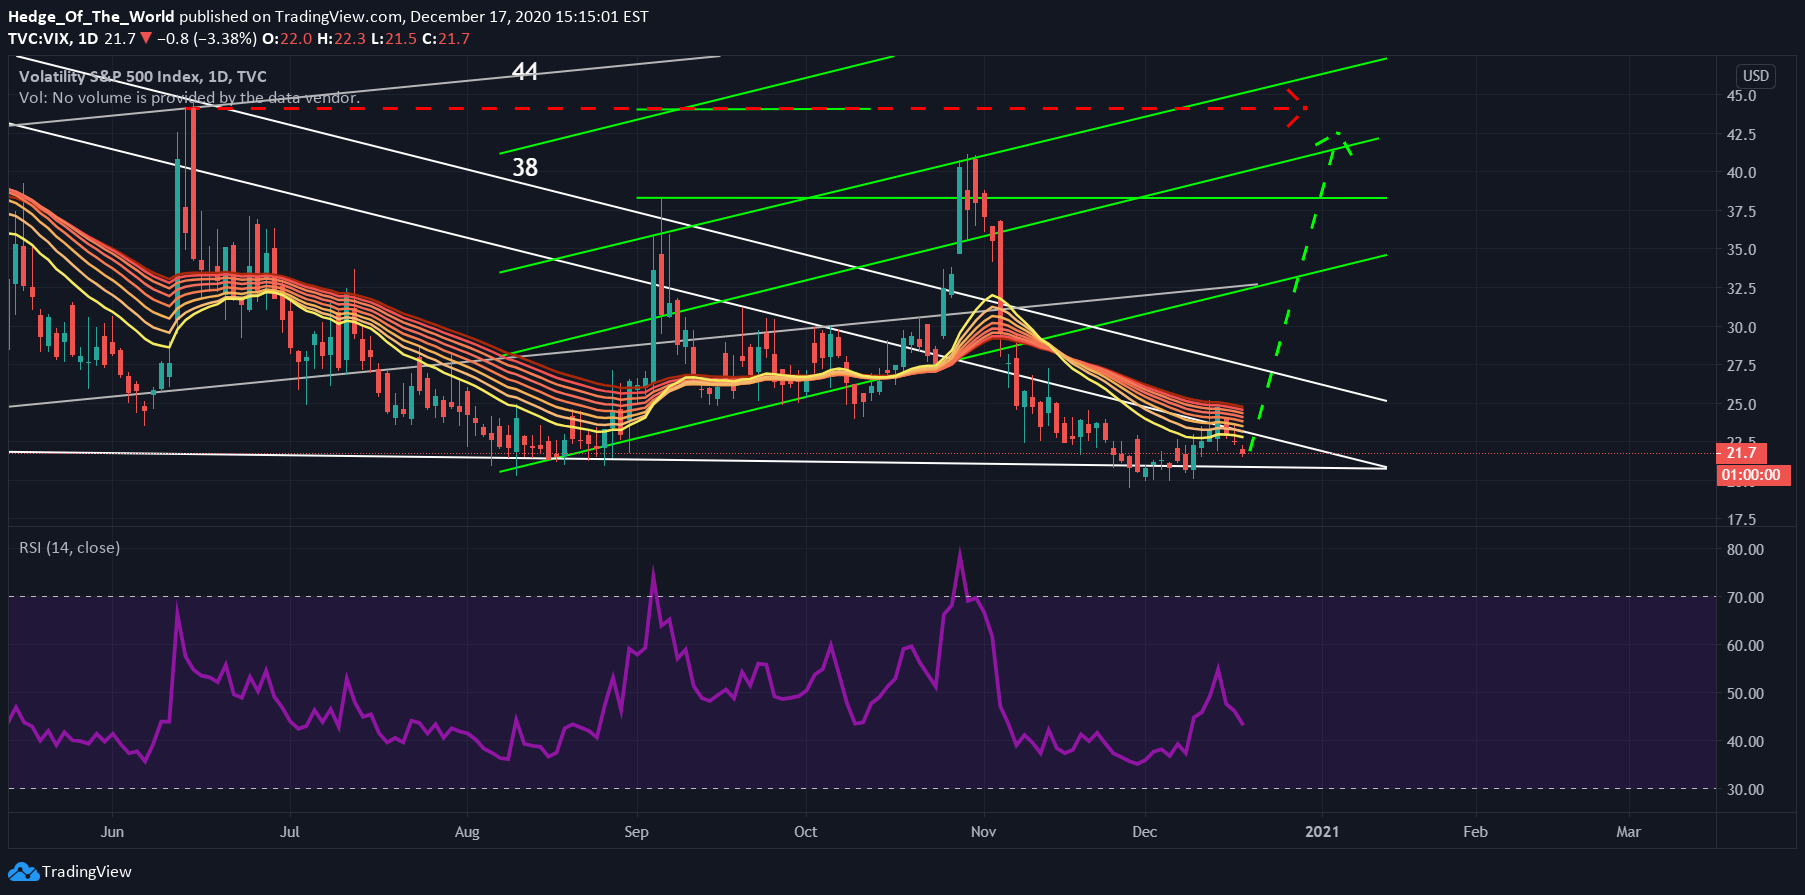Screen dimensions: 1805x895
Task: Click the Dec date axis label
Action: 1145,832
